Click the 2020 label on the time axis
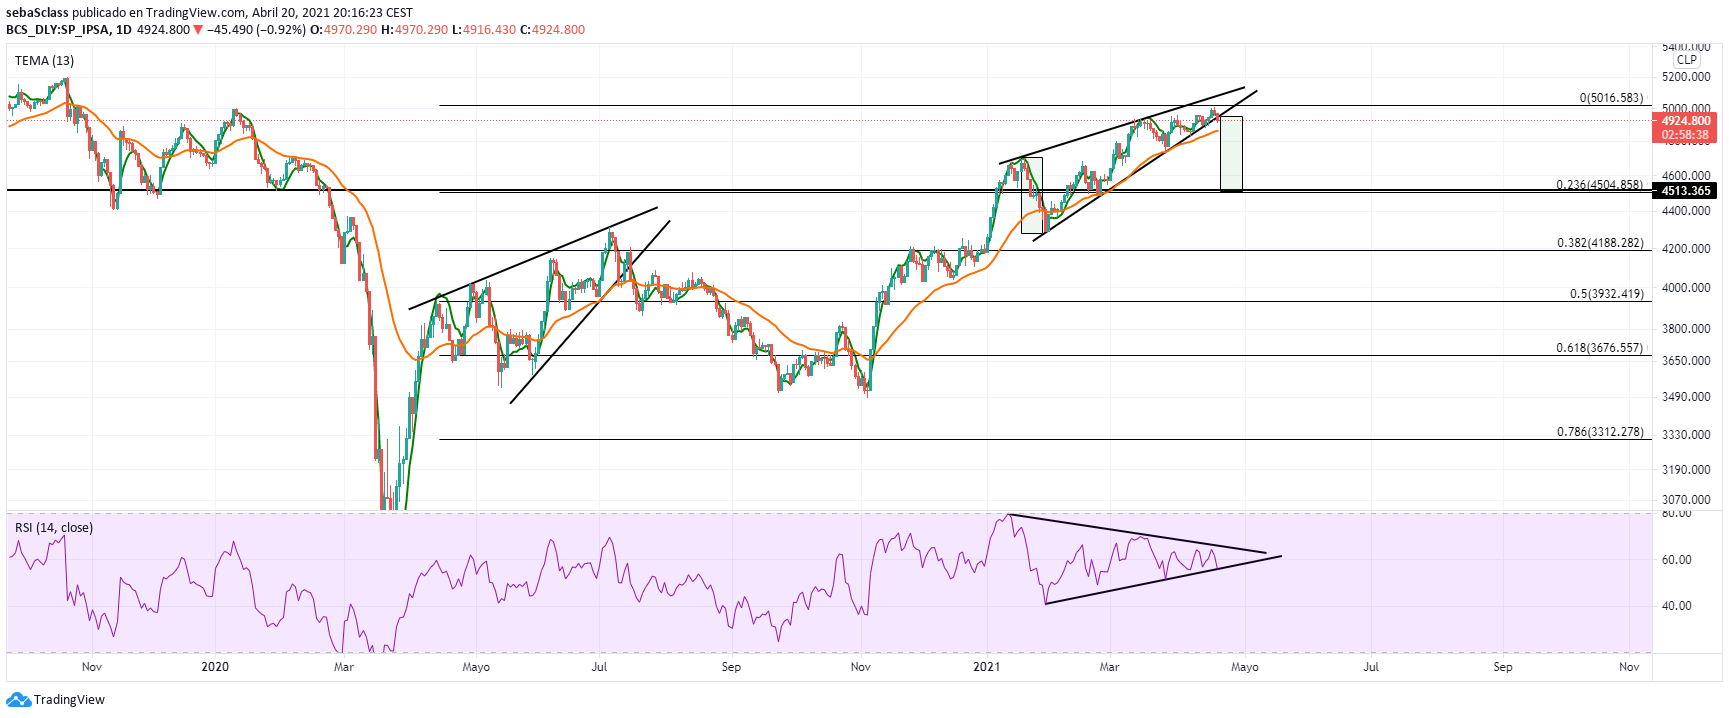Image resolution: width=1729 pixels, height=718 pixels. point(215,667)
